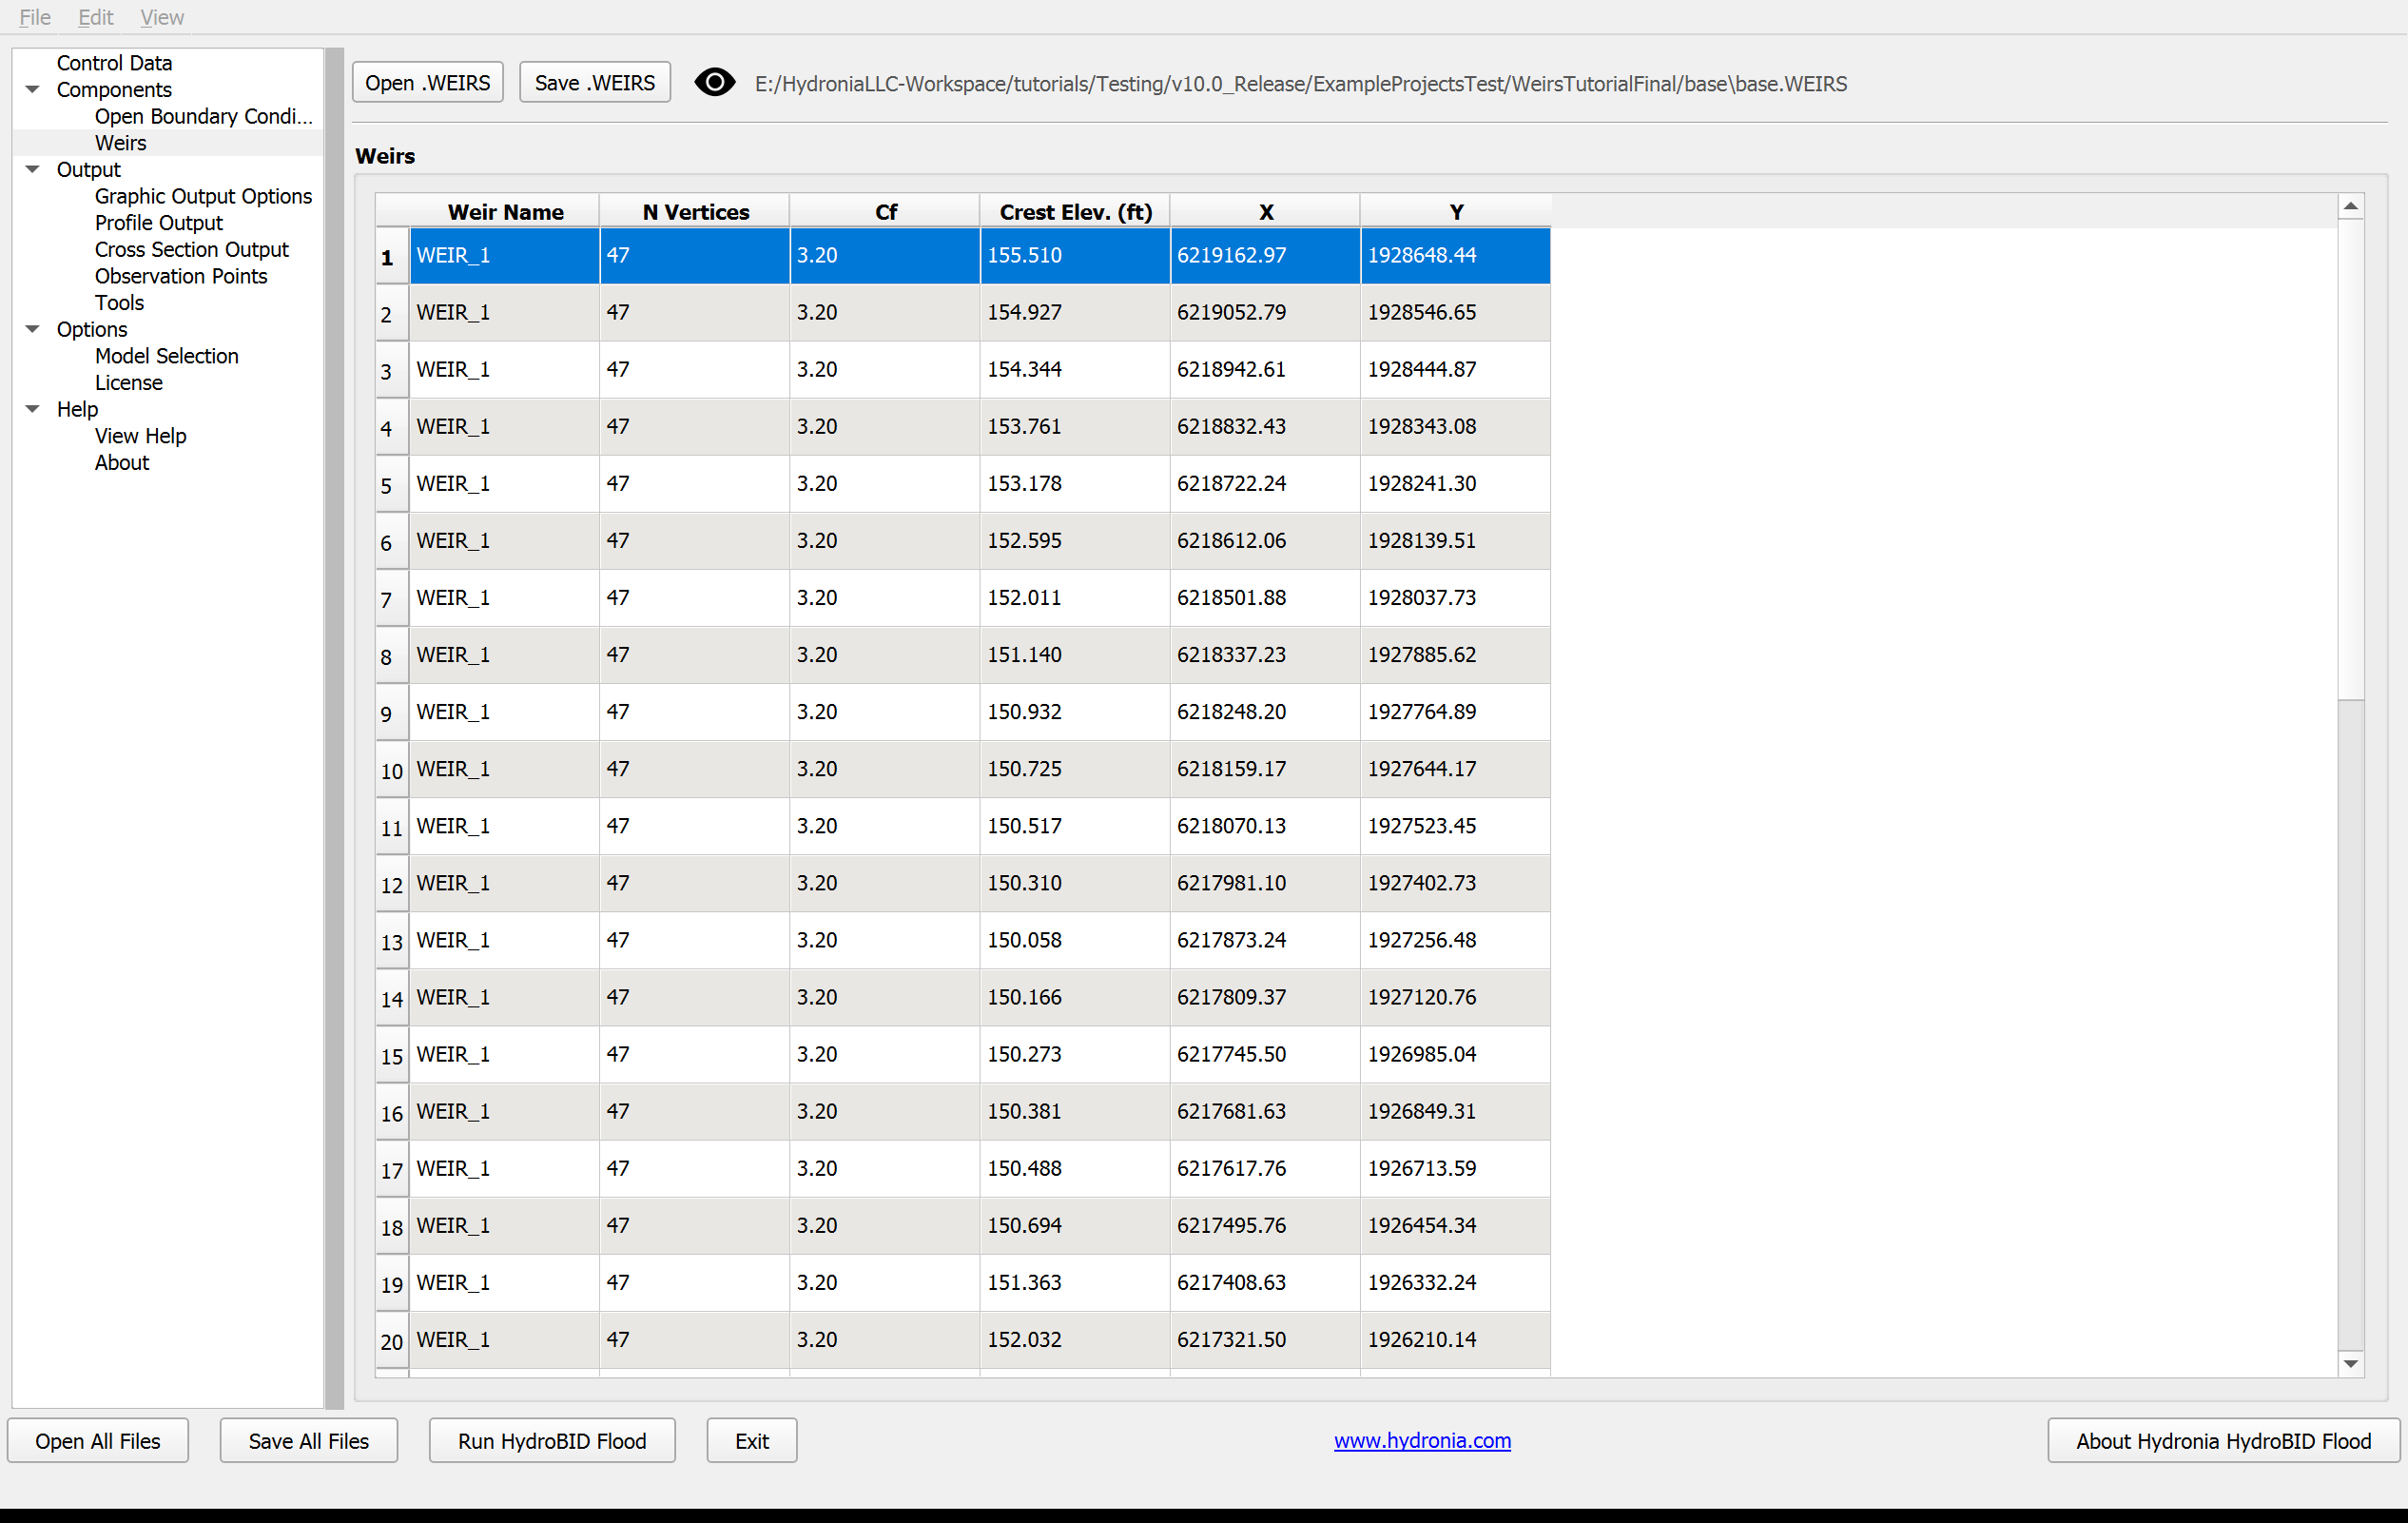Open Cross Section Output panel
The height and width of the screenshot is (1523, 2408).
[192, 249]
